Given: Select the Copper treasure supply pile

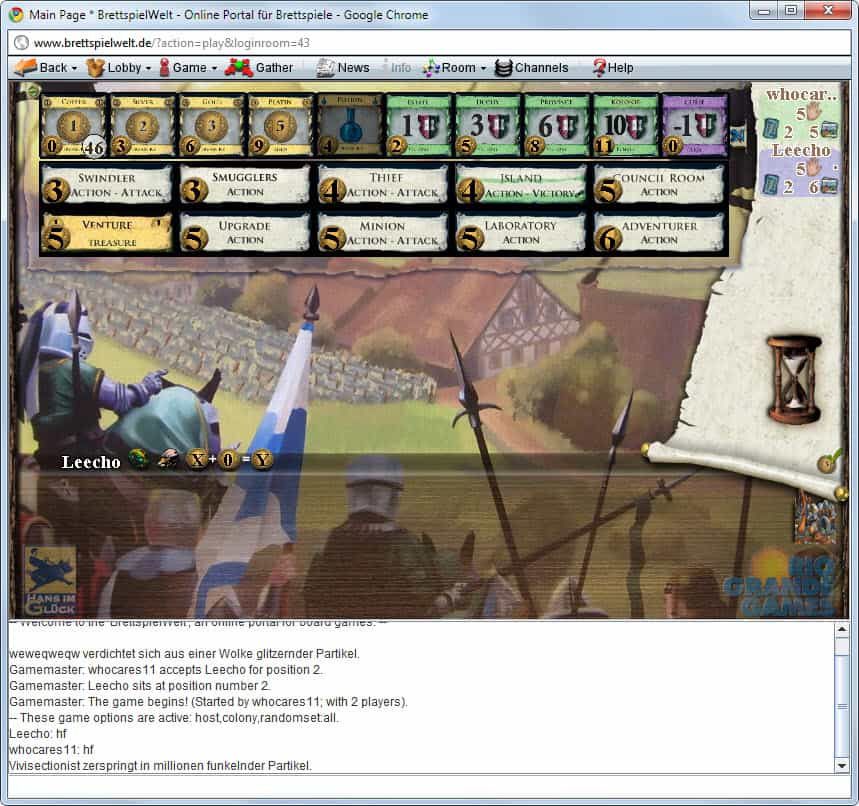Looking at the screenshot, I should (73, 125).
